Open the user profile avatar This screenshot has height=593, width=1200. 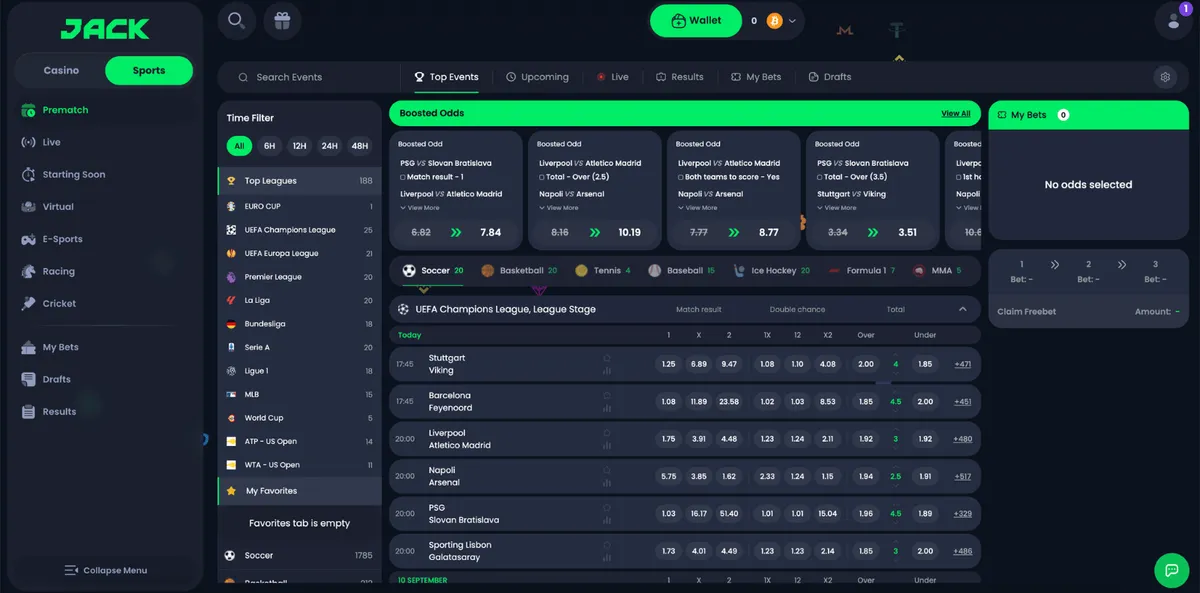[x=1173, y=20]
